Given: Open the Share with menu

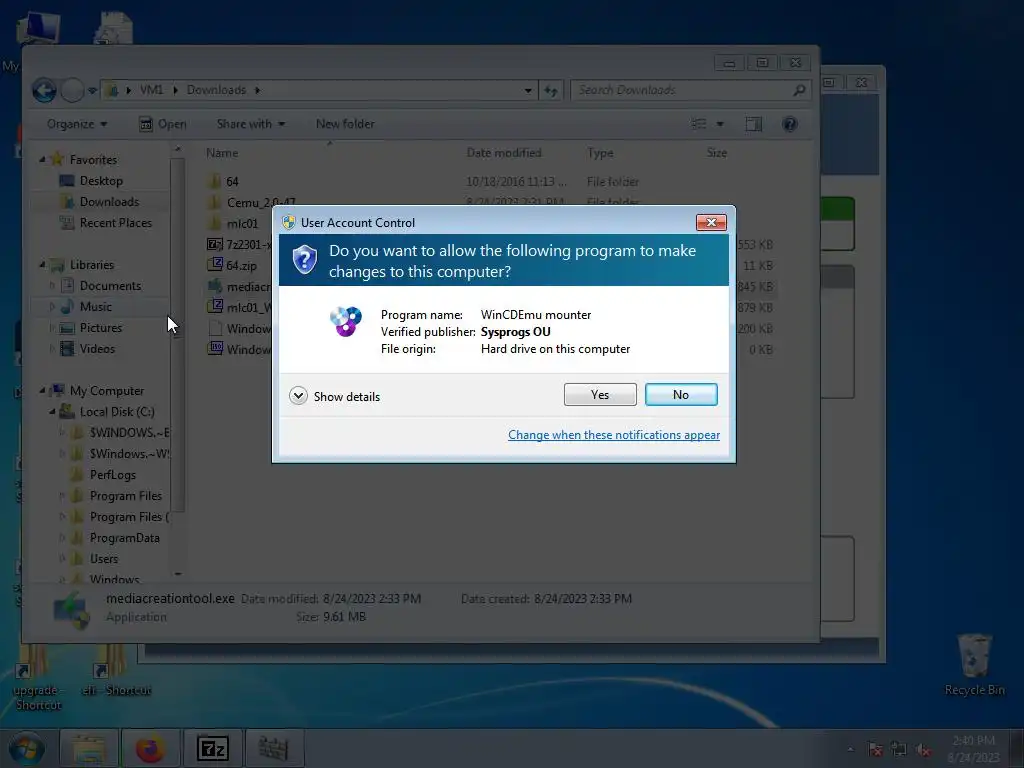Looking at the screenshot, I should tap(251, 124).
